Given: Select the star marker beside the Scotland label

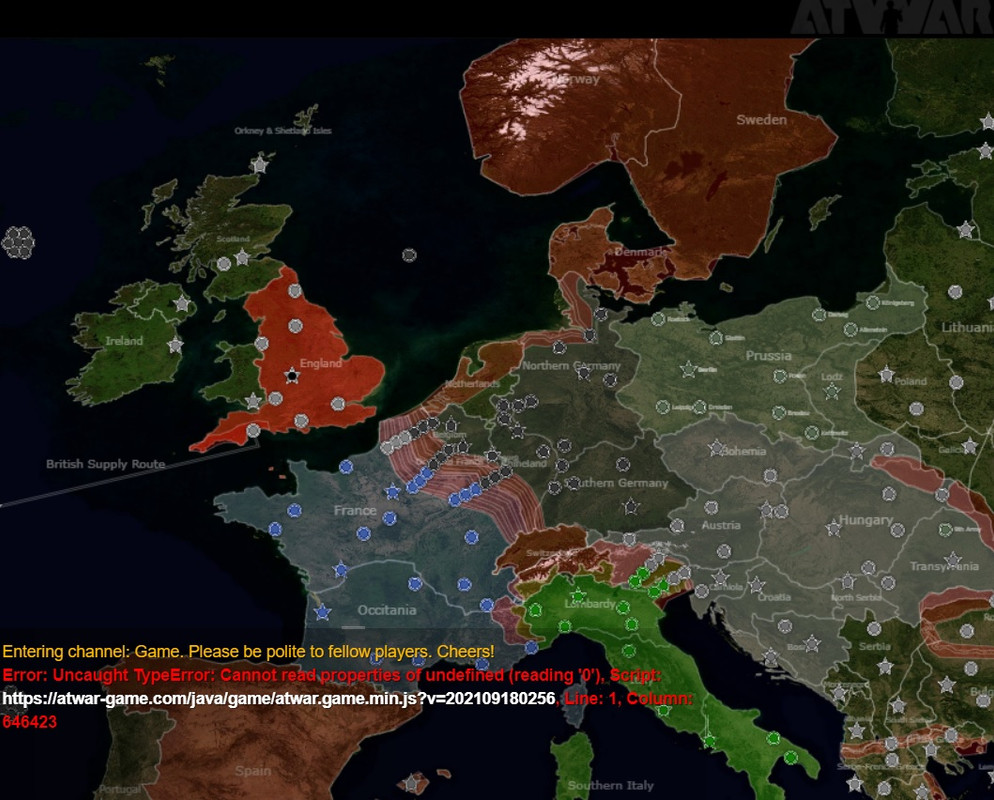Looking at the screenshot, I should click(x=242, y=257).
